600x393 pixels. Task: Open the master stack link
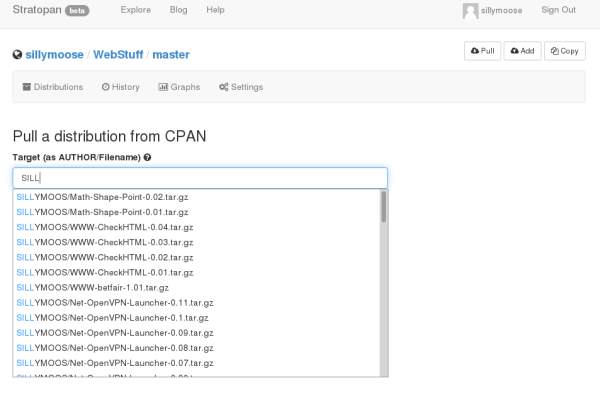click(x=171, y=55)
